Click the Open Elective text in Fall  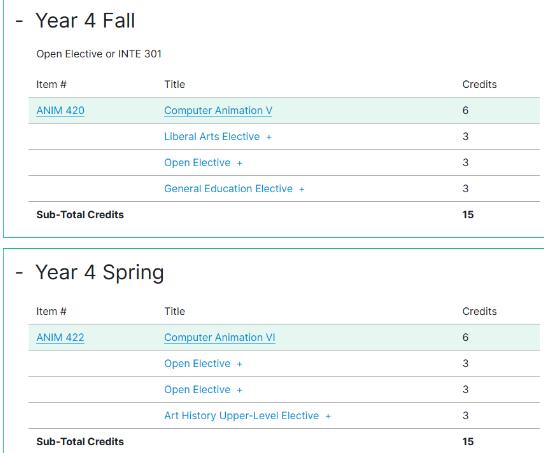(x=197, y=162)
